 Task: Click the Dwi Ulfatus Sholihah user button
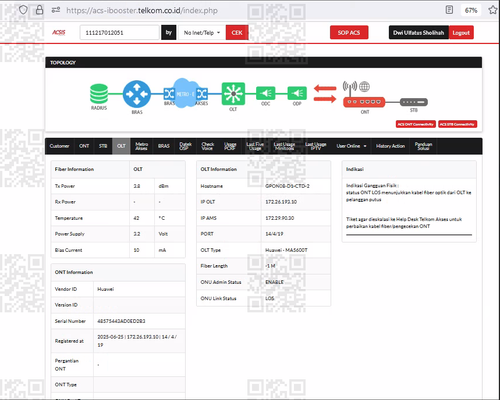[x=419, y=33]
